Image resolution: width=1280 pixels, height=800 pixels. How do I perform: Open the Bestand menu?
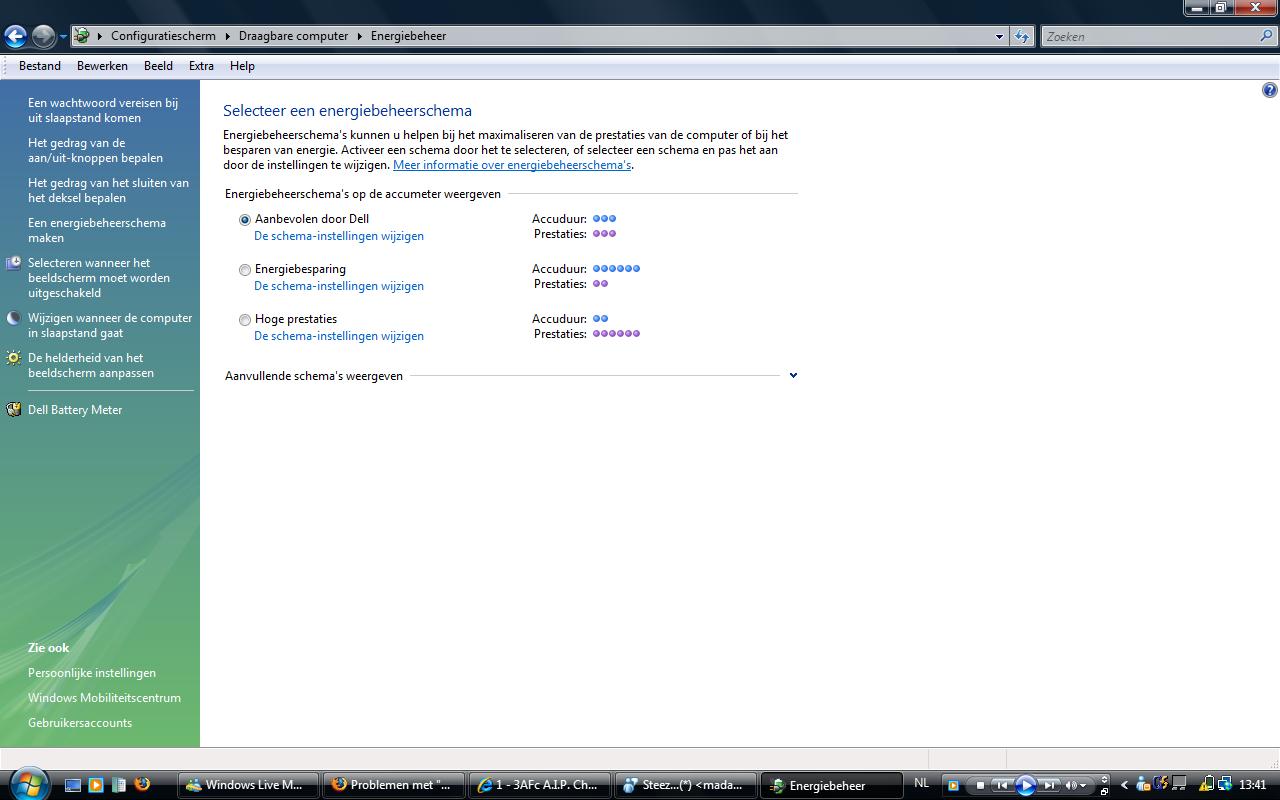point(40,66)
